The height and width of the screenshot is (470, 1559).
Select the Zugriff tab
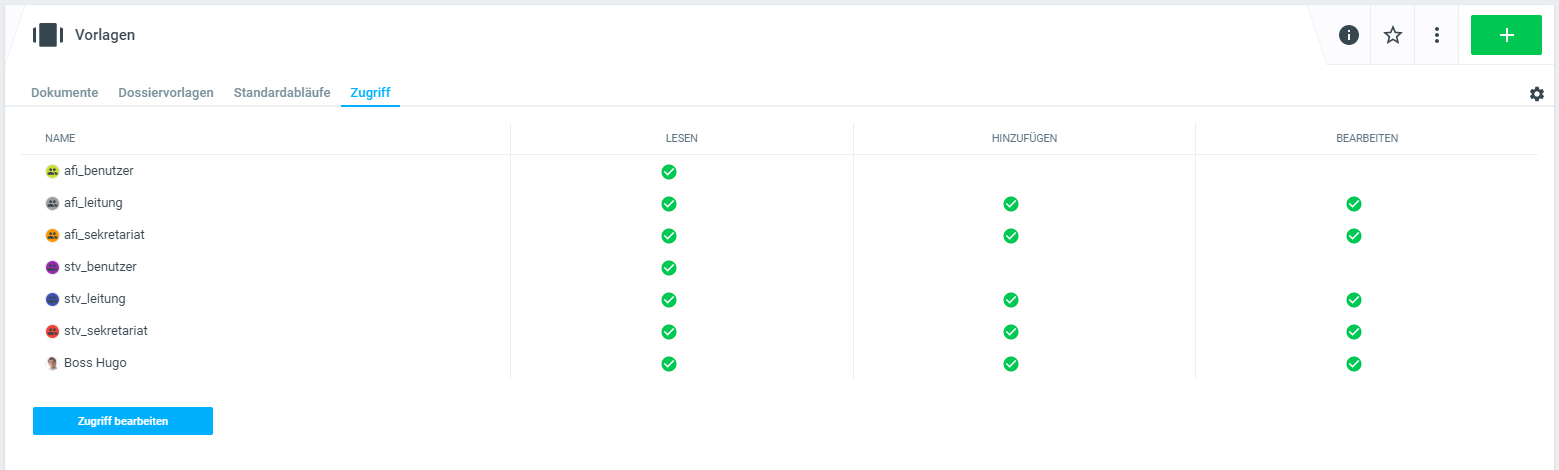point(370,93)
